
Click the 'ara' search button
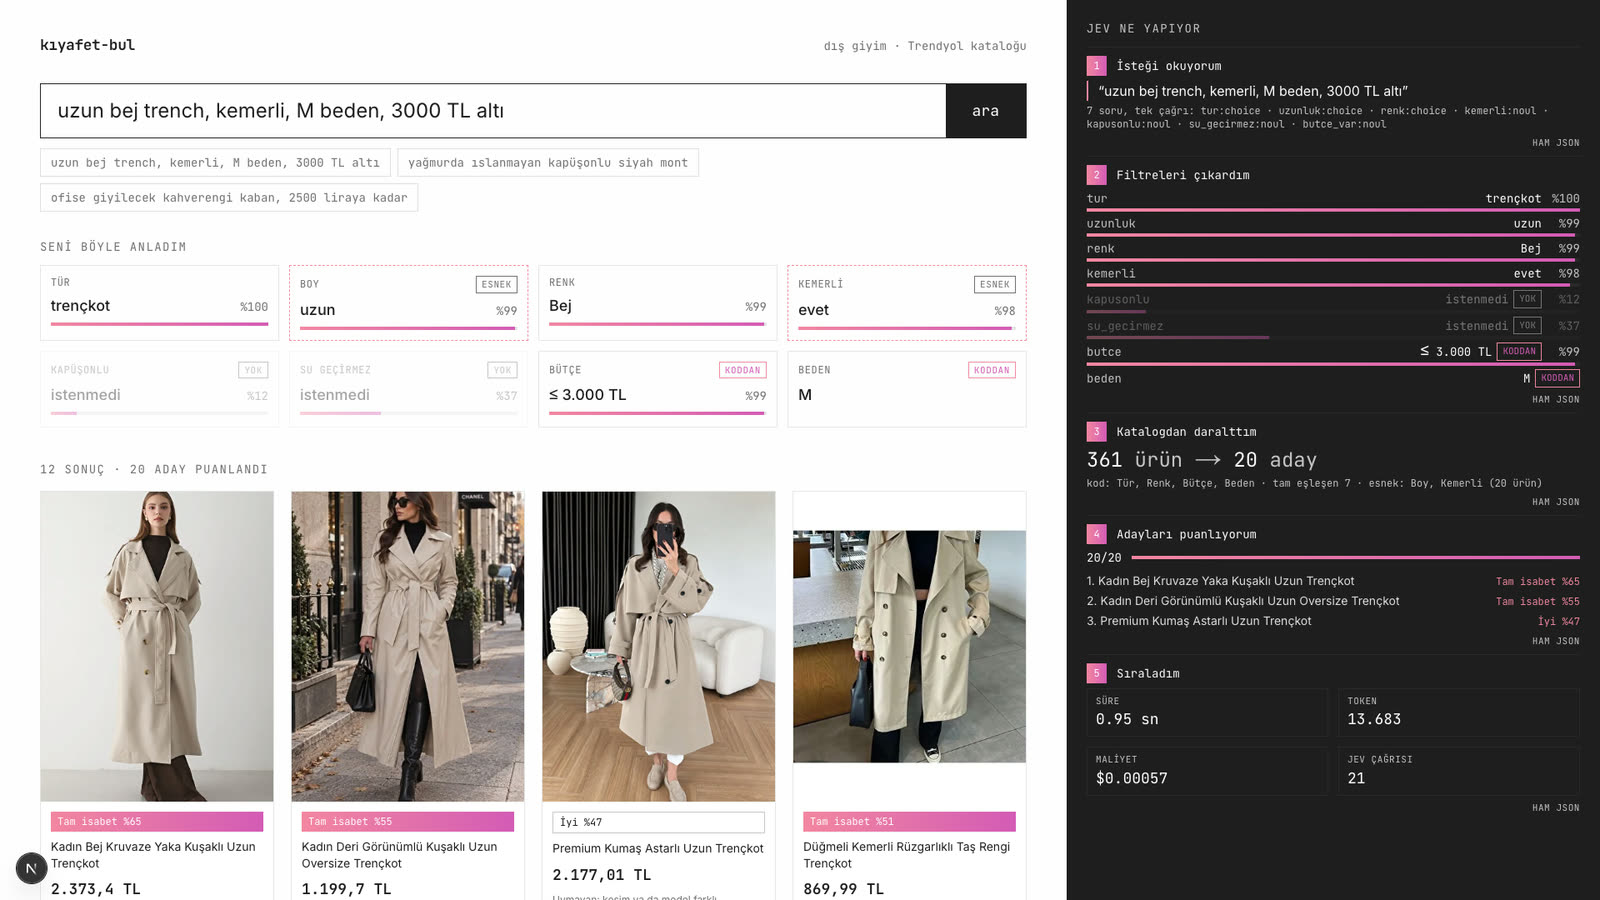point(985,111)
